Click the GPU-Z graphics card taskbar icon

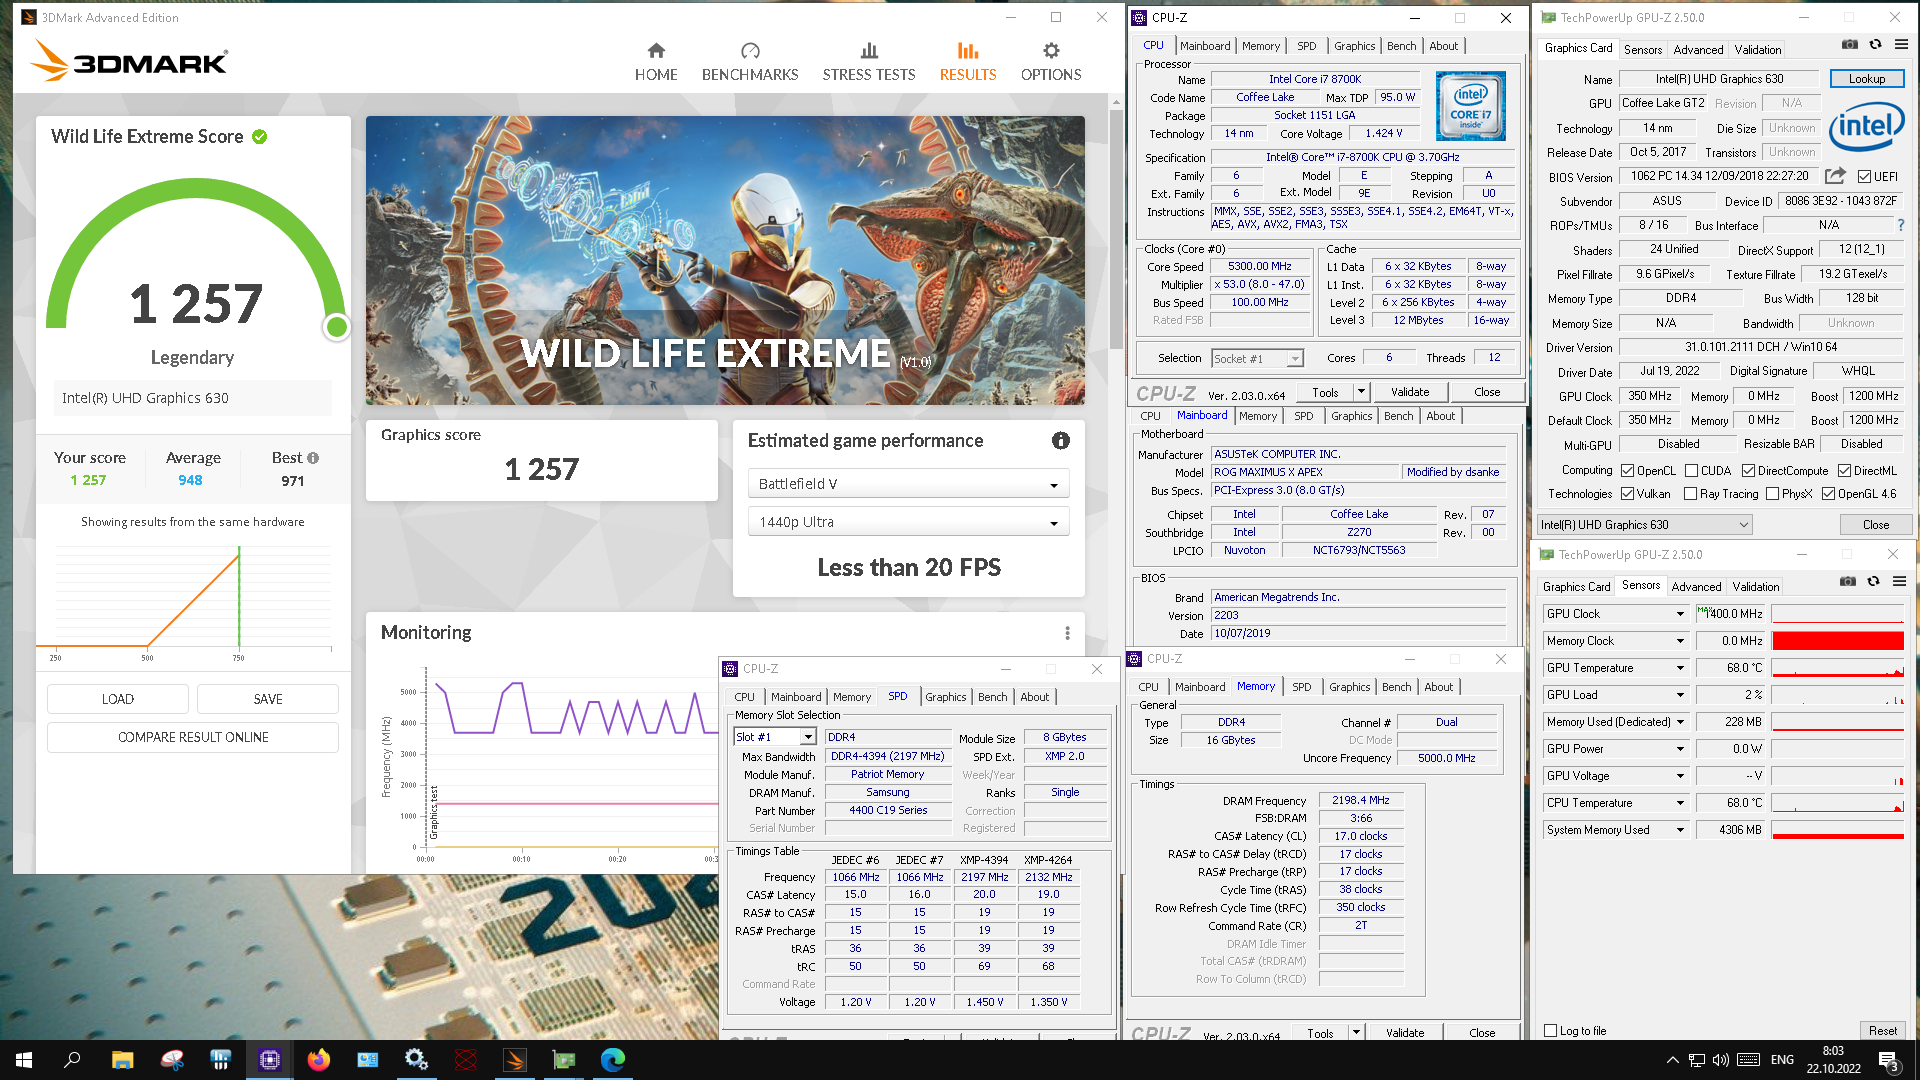point(564,1060)
